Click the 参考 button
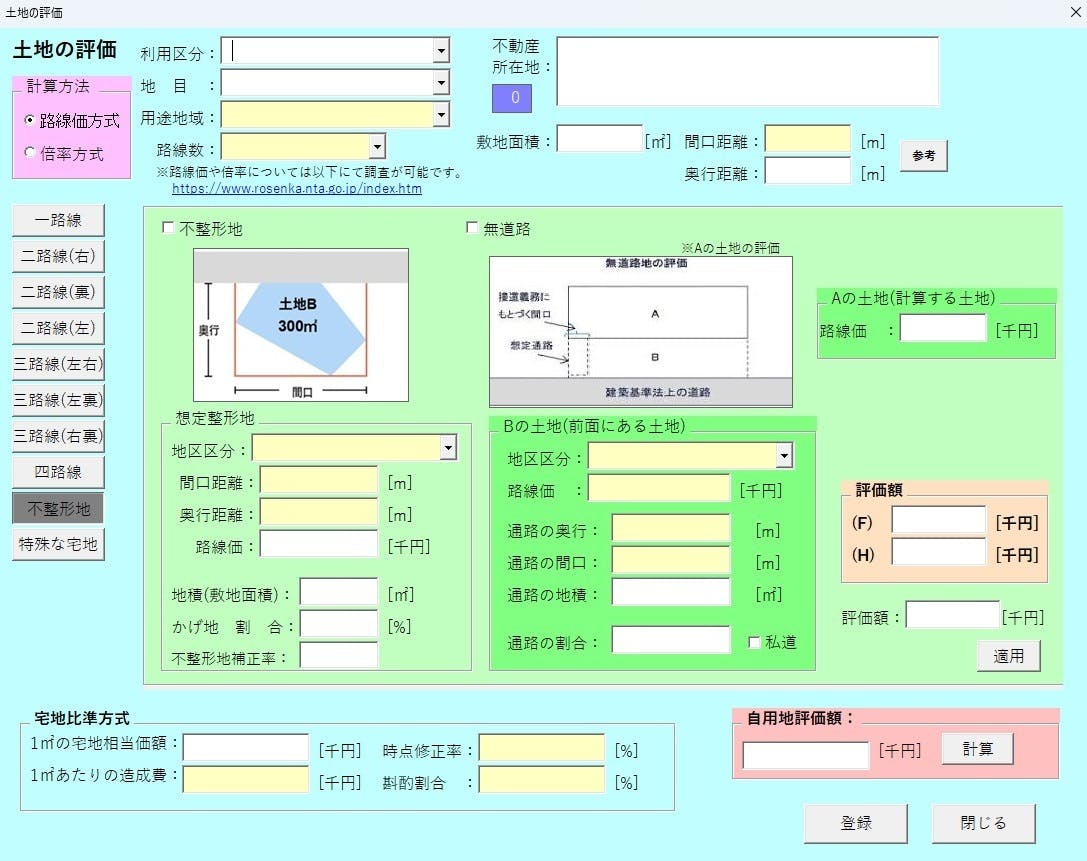1087x861 pixels. [x=923, y=156]
